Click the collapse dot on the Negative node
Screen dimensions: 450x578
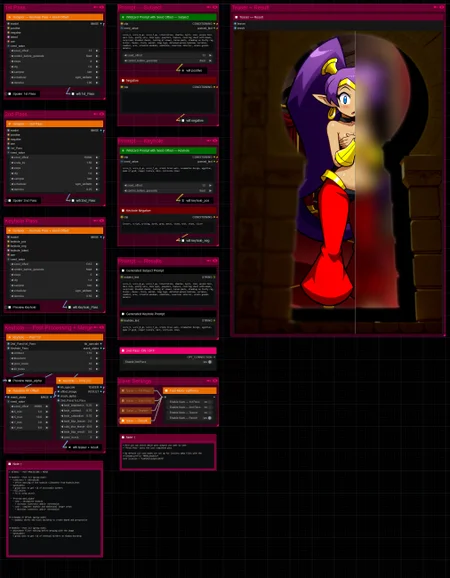point(123,80)
